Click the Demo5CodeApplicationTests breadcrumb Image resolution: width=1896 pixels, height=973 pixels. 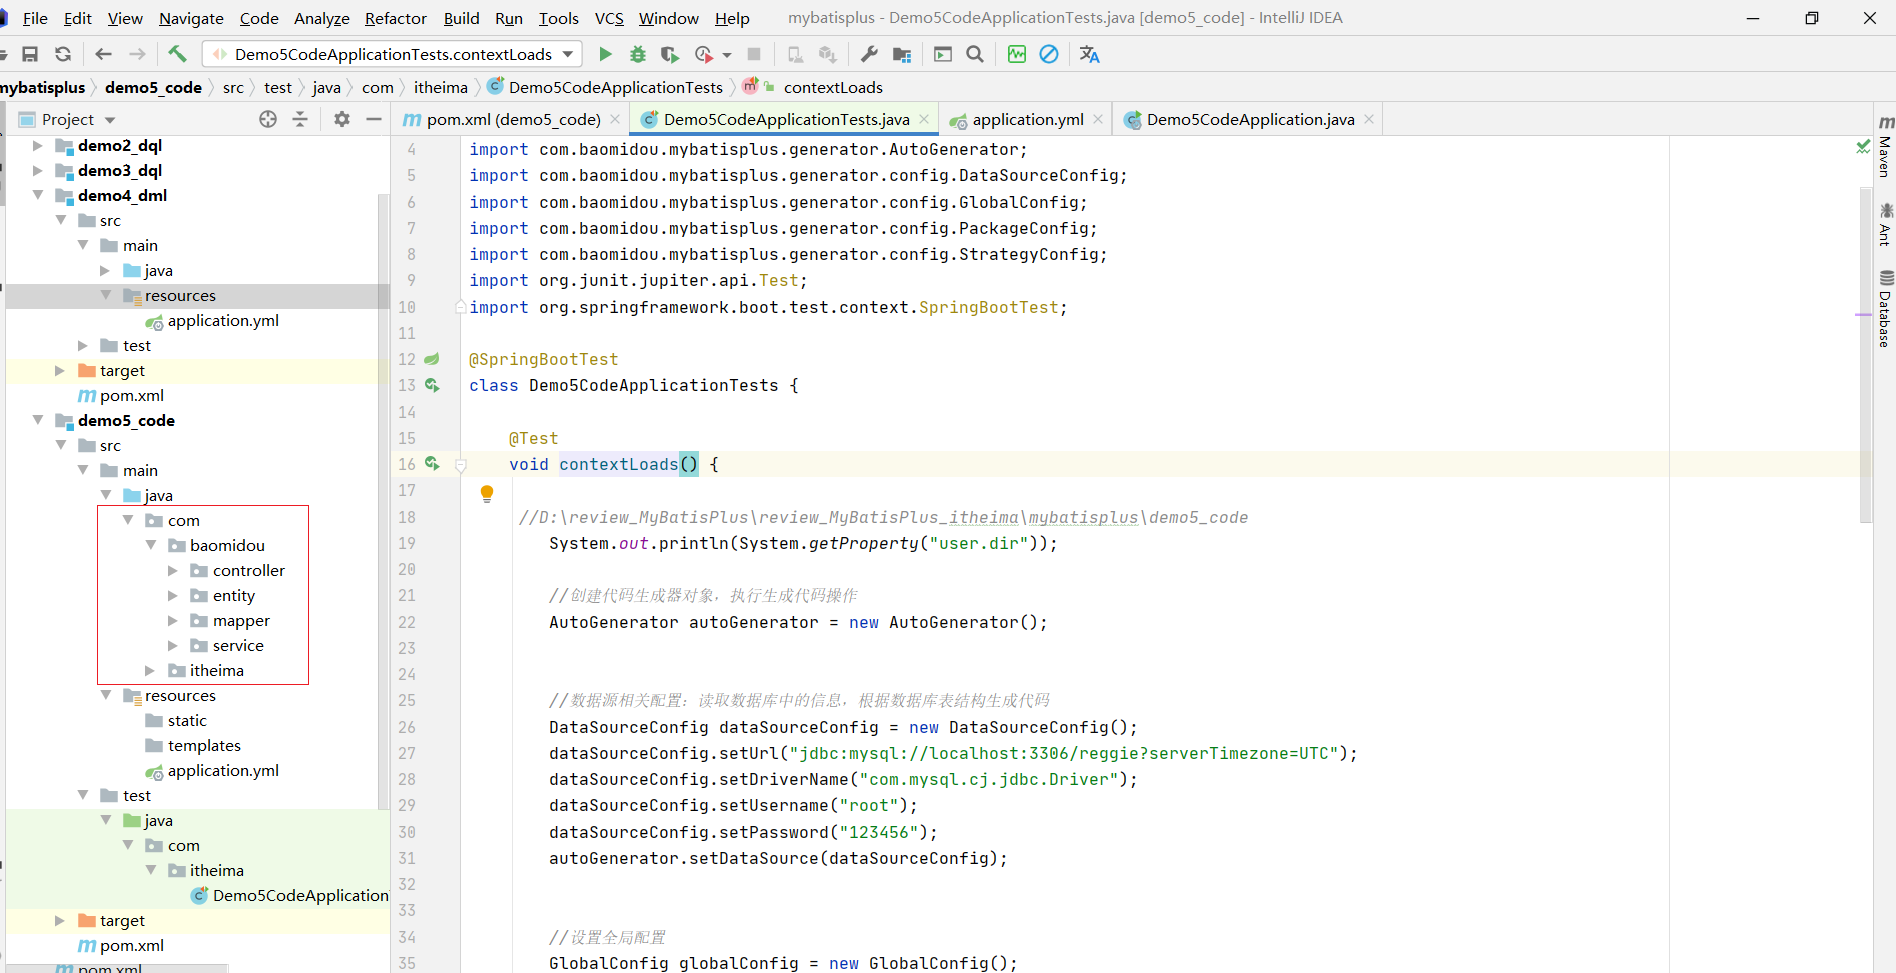tap(615, 87)
